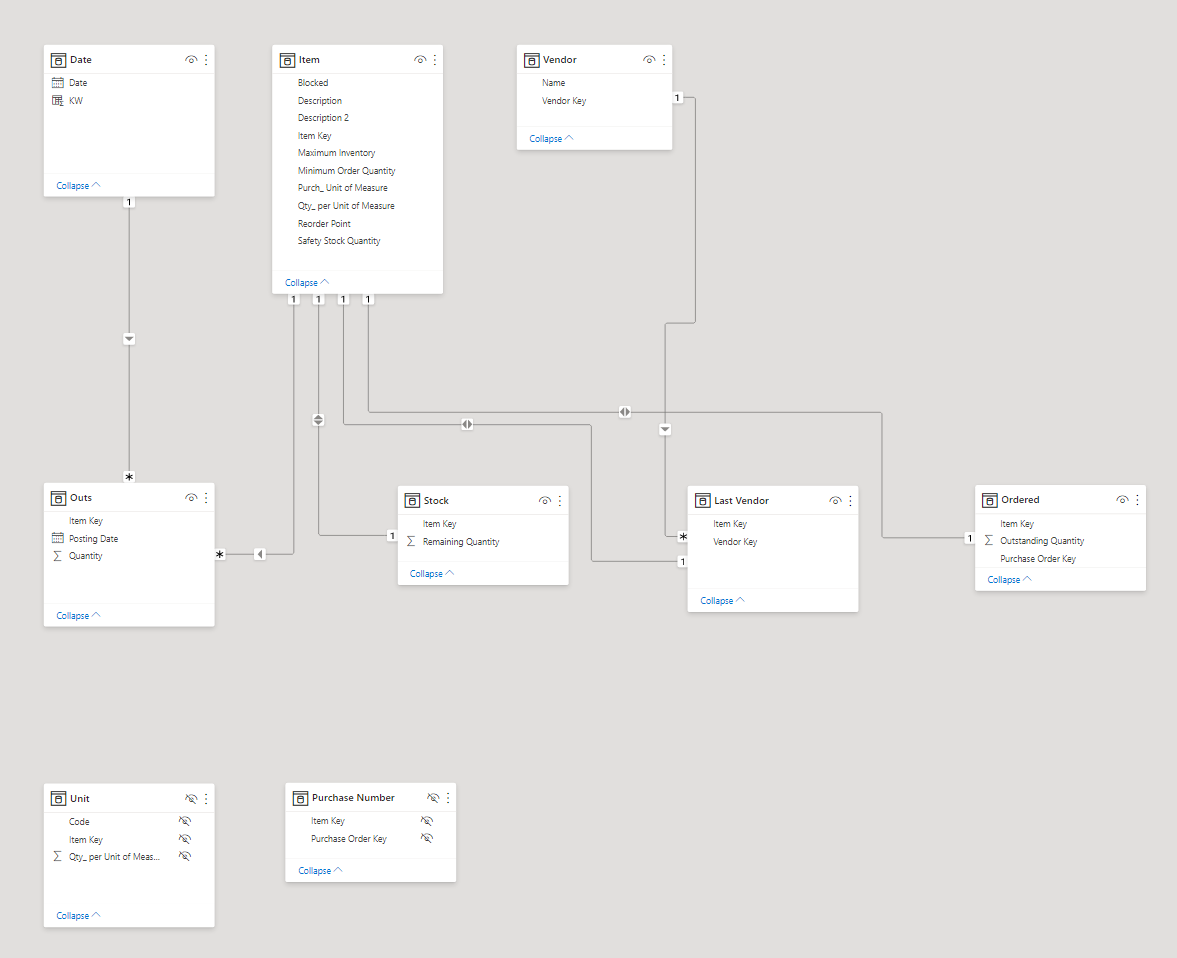Select the Item-to-Outs relationship direction arrow
Screen dimensions: 1177x958
(x=260, y=554)
